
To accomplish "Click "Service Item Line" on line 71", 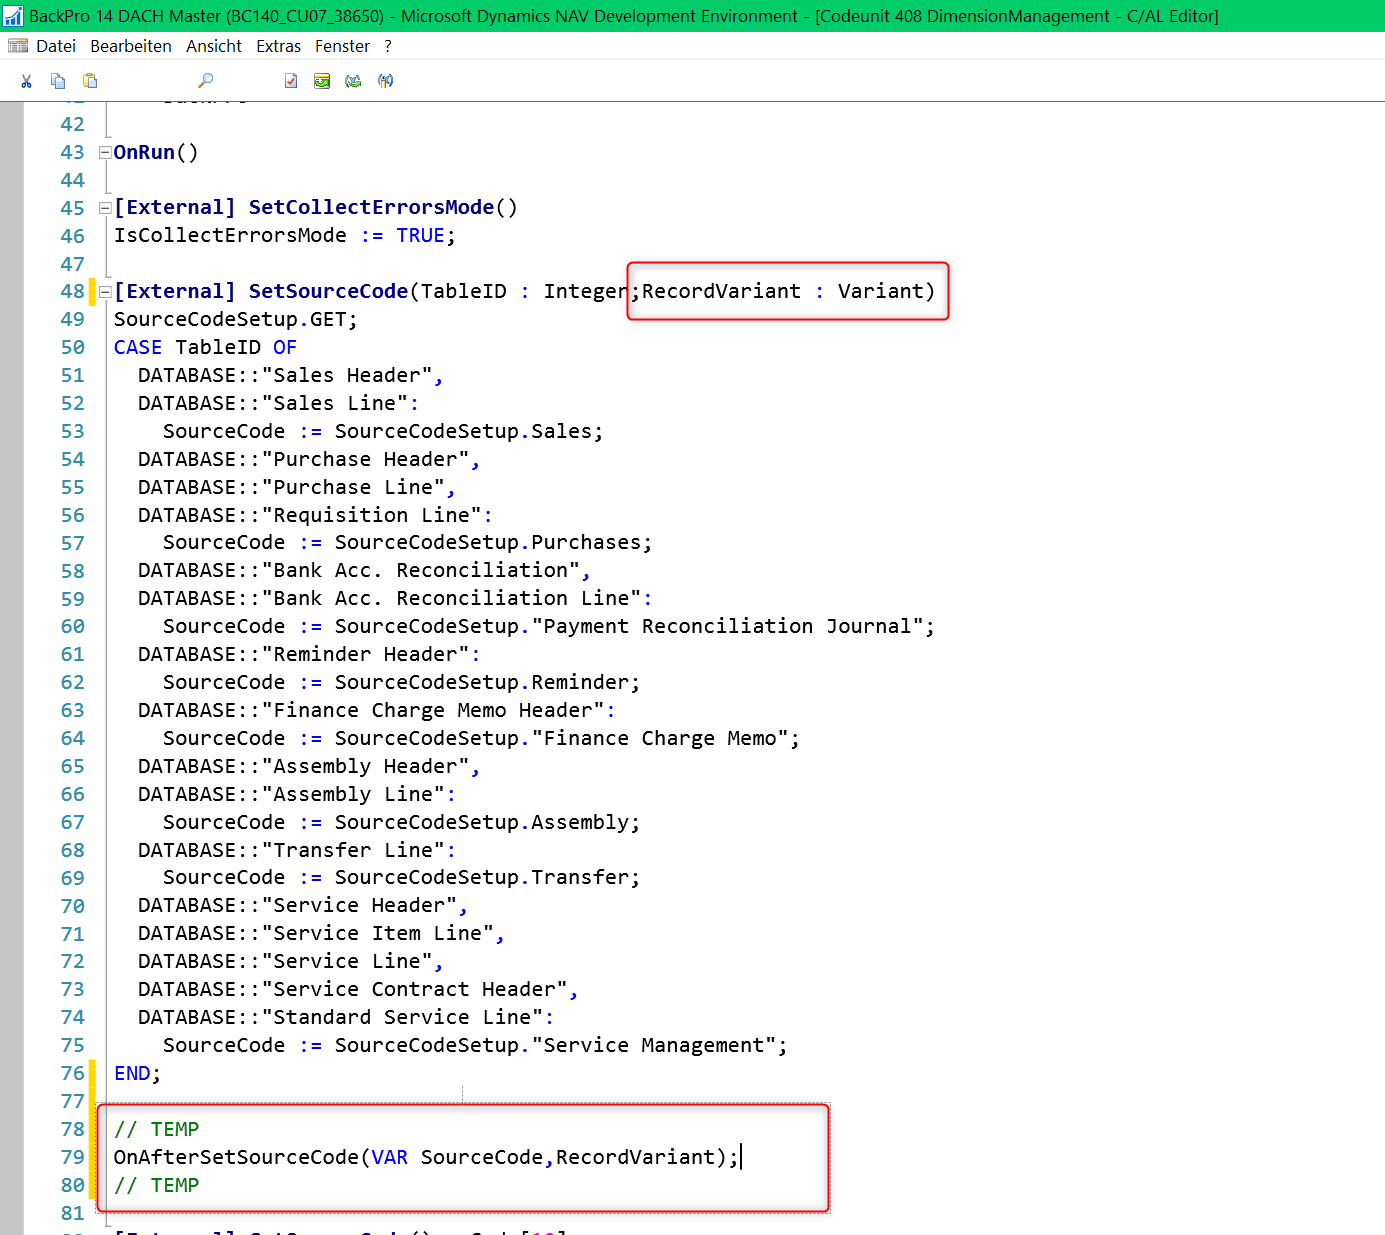I will (x=378, y=933).
